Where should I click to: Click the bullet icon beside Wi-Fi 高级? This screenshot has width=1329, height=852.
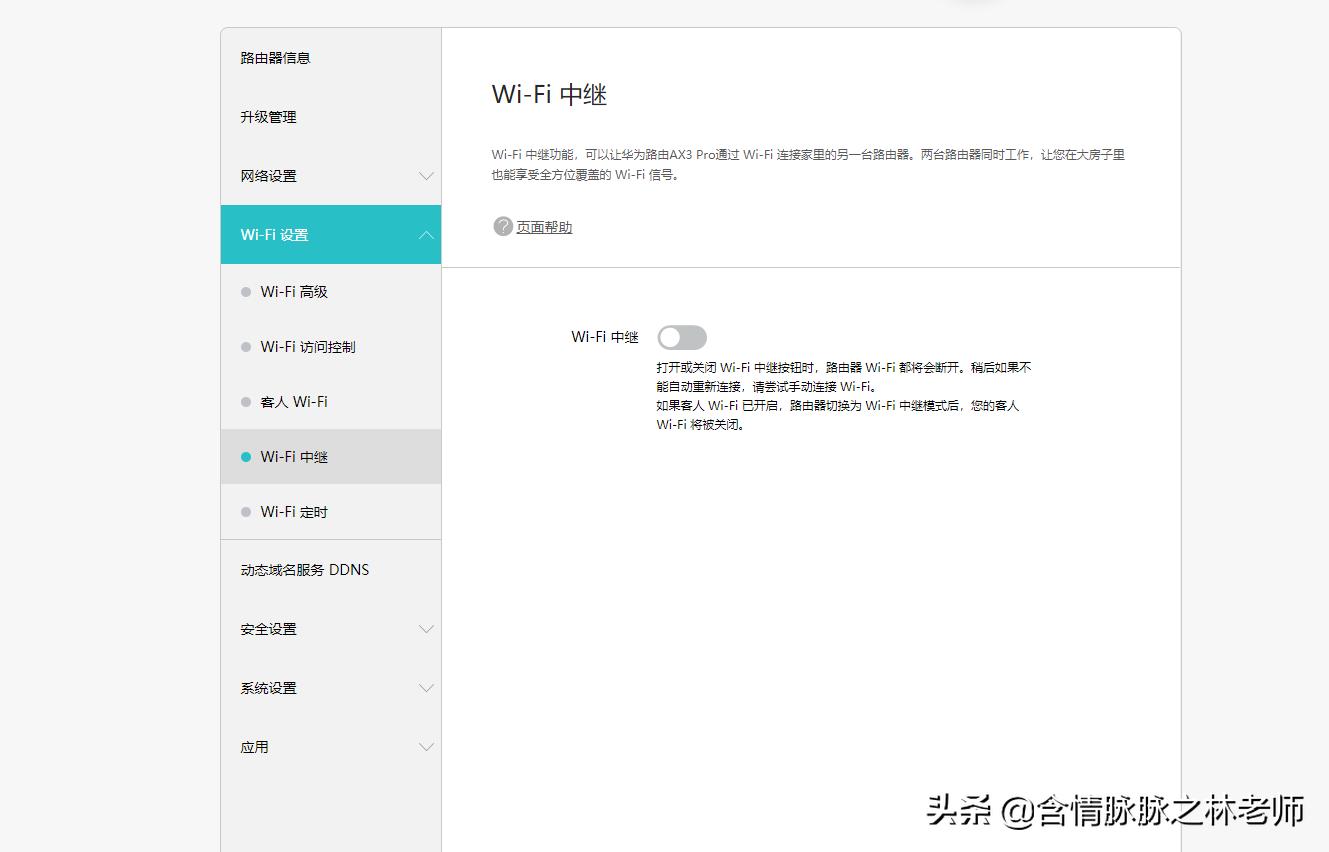[x=246, y=291]
